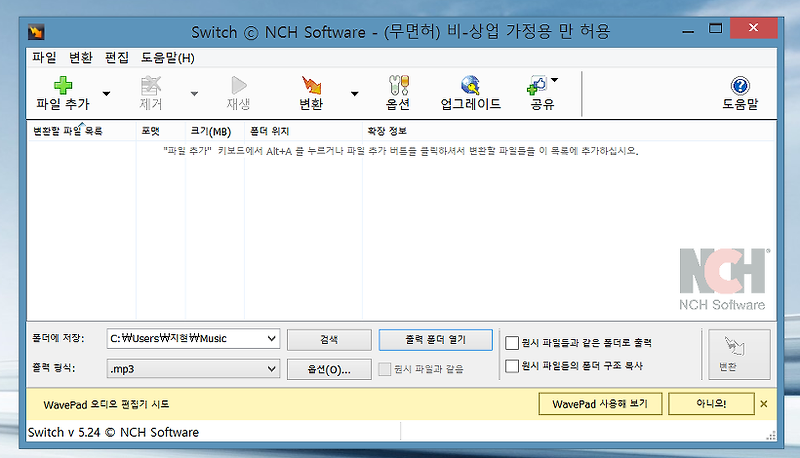Close the Switch window
The image size is (800, 458).
754,28
